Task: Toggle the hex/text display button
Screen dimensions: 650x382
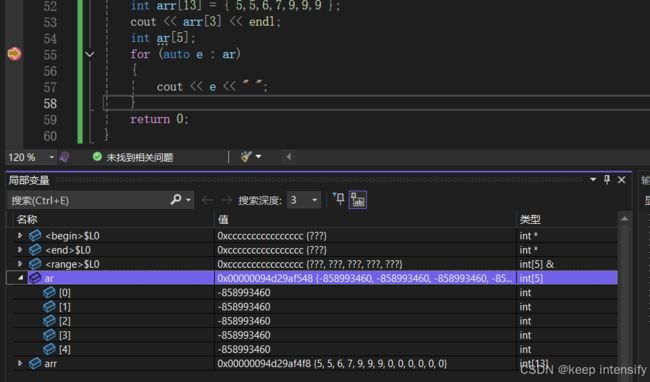Action: pos(358,200)
